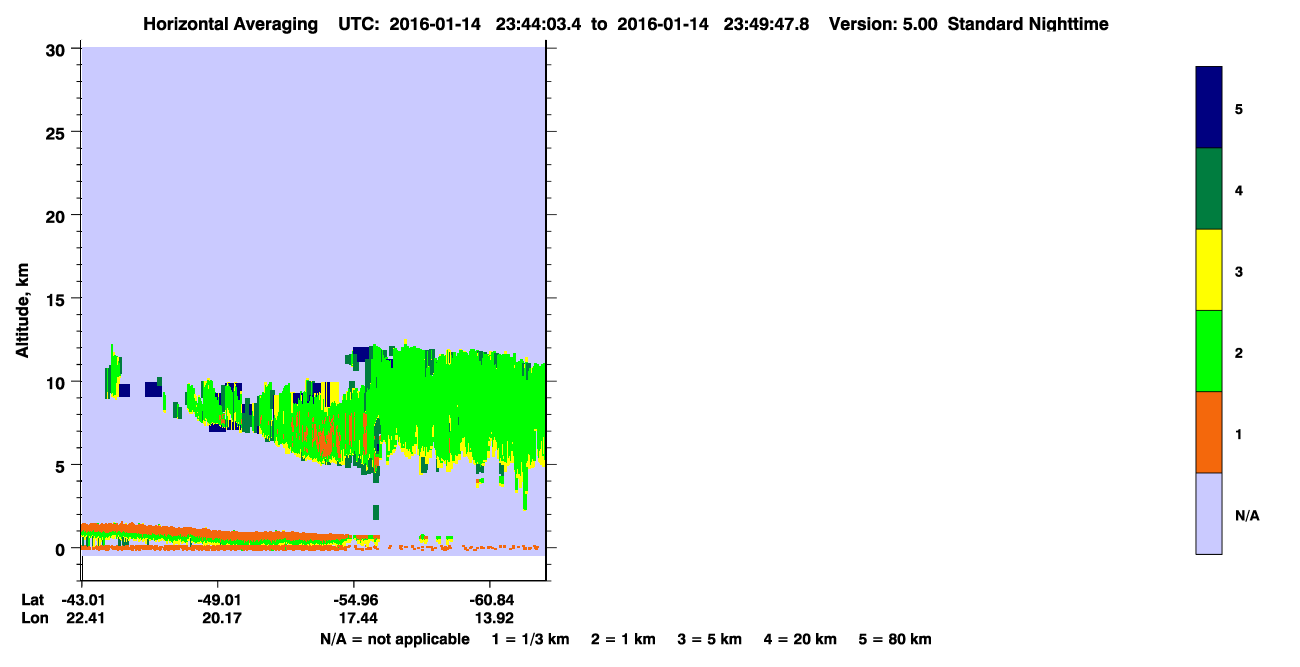Click the latitude value -60.84
This screenshot has height=667, width=1300.
click(490, 600)
